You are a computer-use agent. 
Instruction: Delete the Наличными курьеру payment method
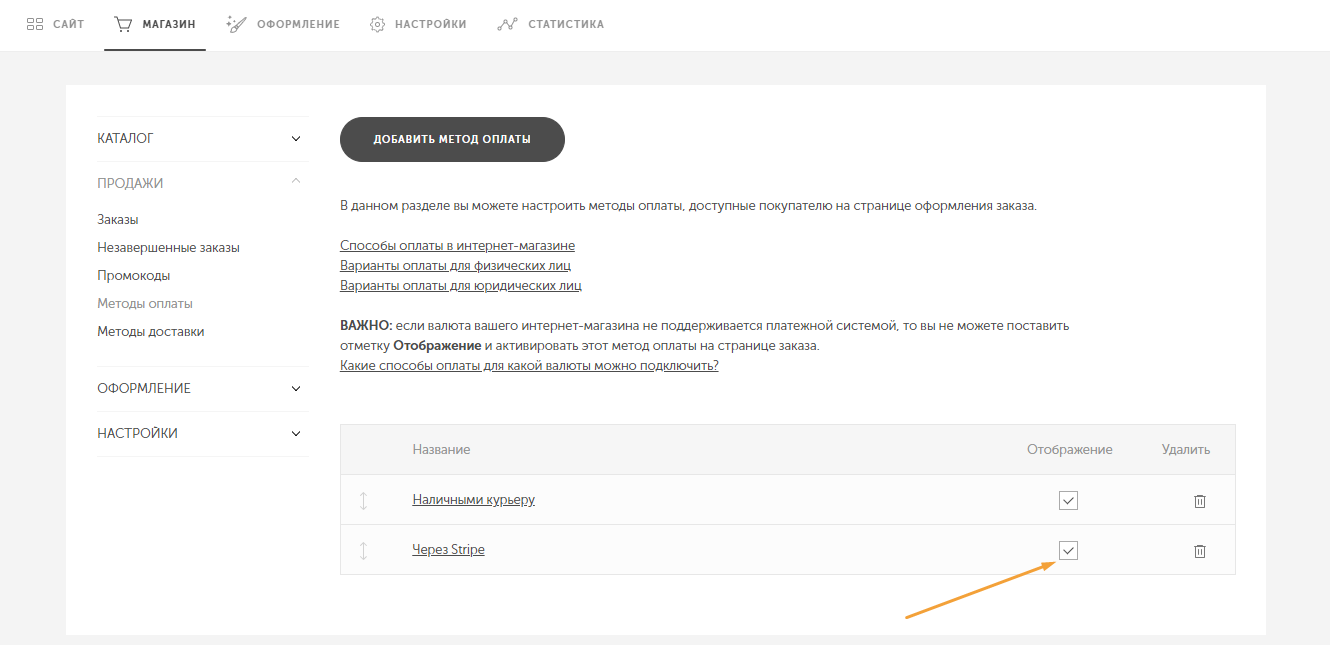(x=1199, y=501)
